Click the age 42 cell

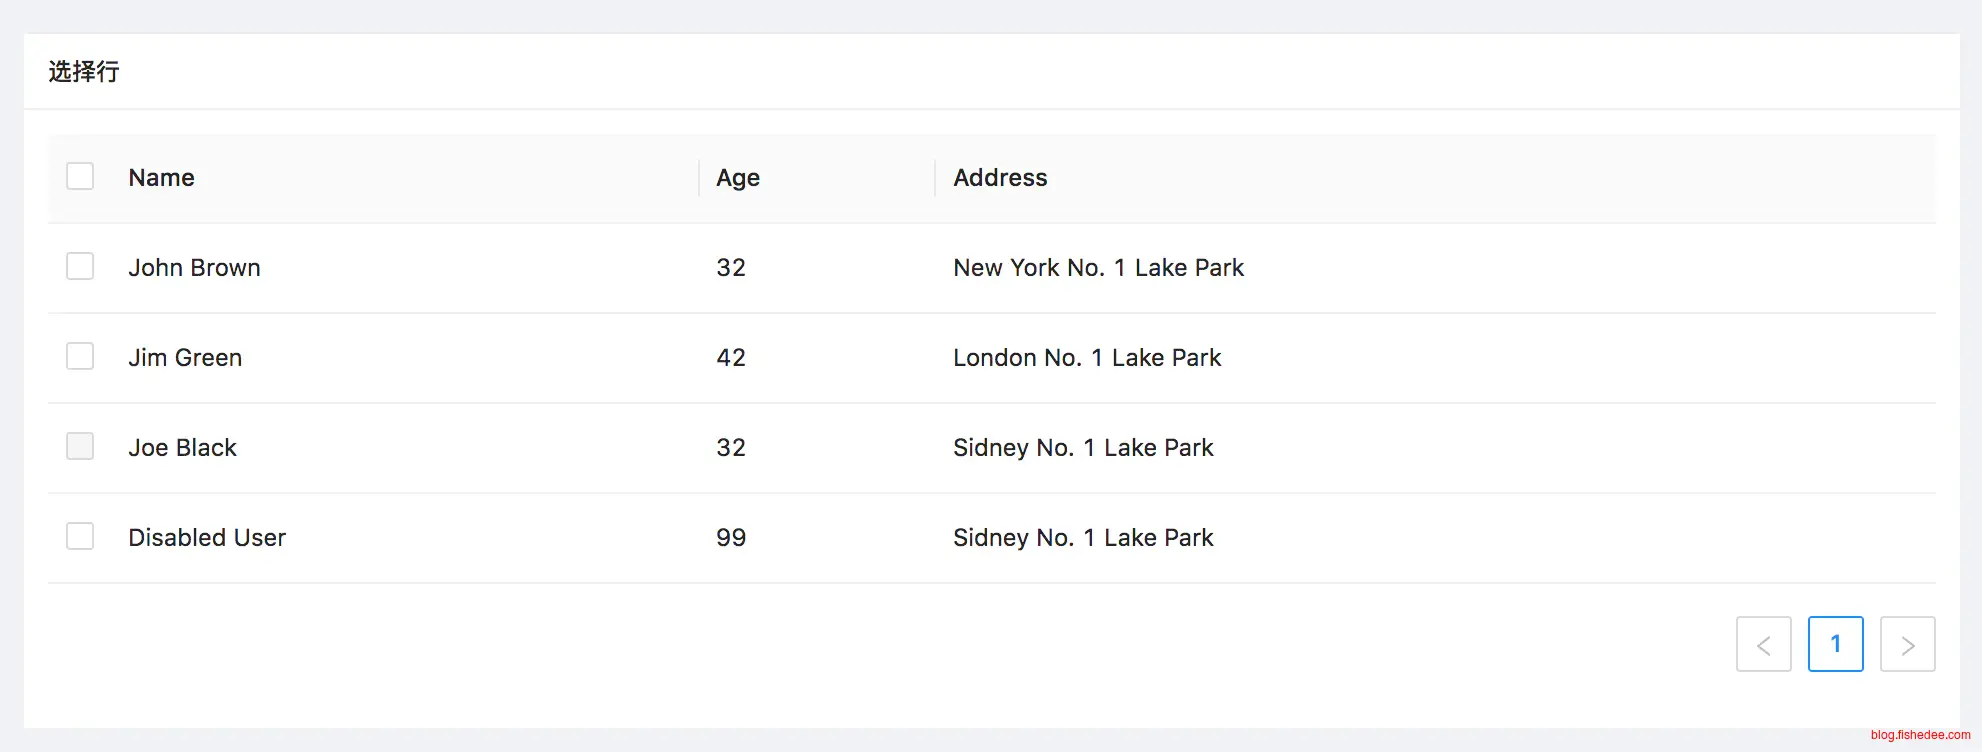pos(731,358)
